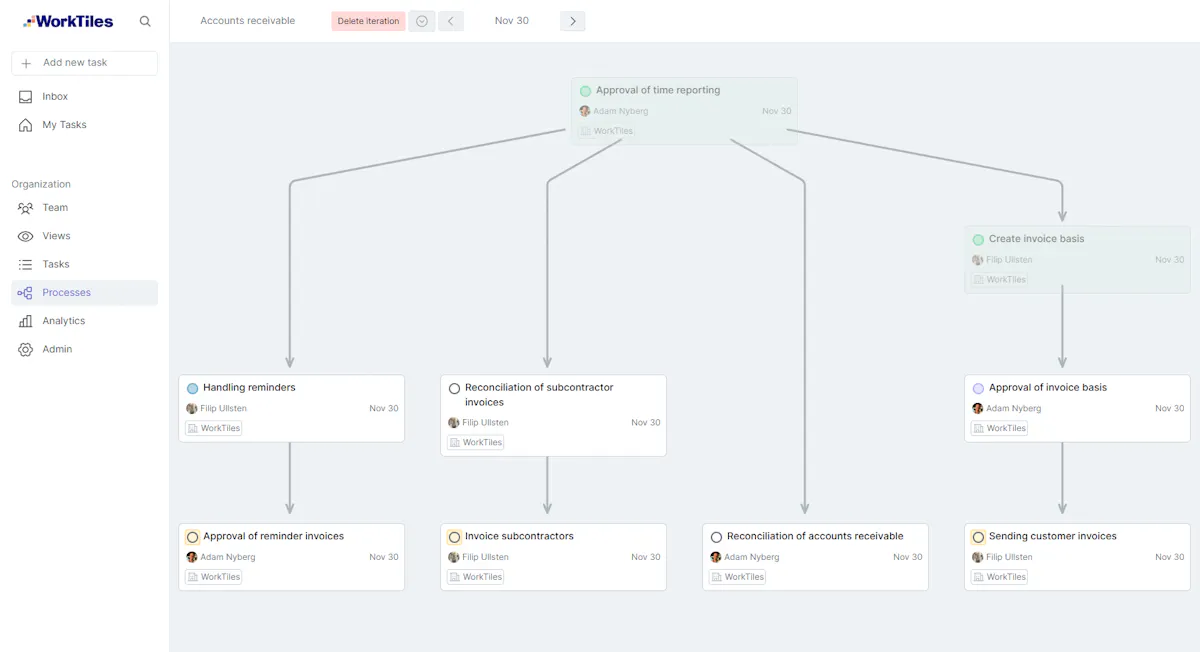Click the Analytics bar chart icon
The height and width of the screenshot is (652, 1200).
click(x=25, y=321)
